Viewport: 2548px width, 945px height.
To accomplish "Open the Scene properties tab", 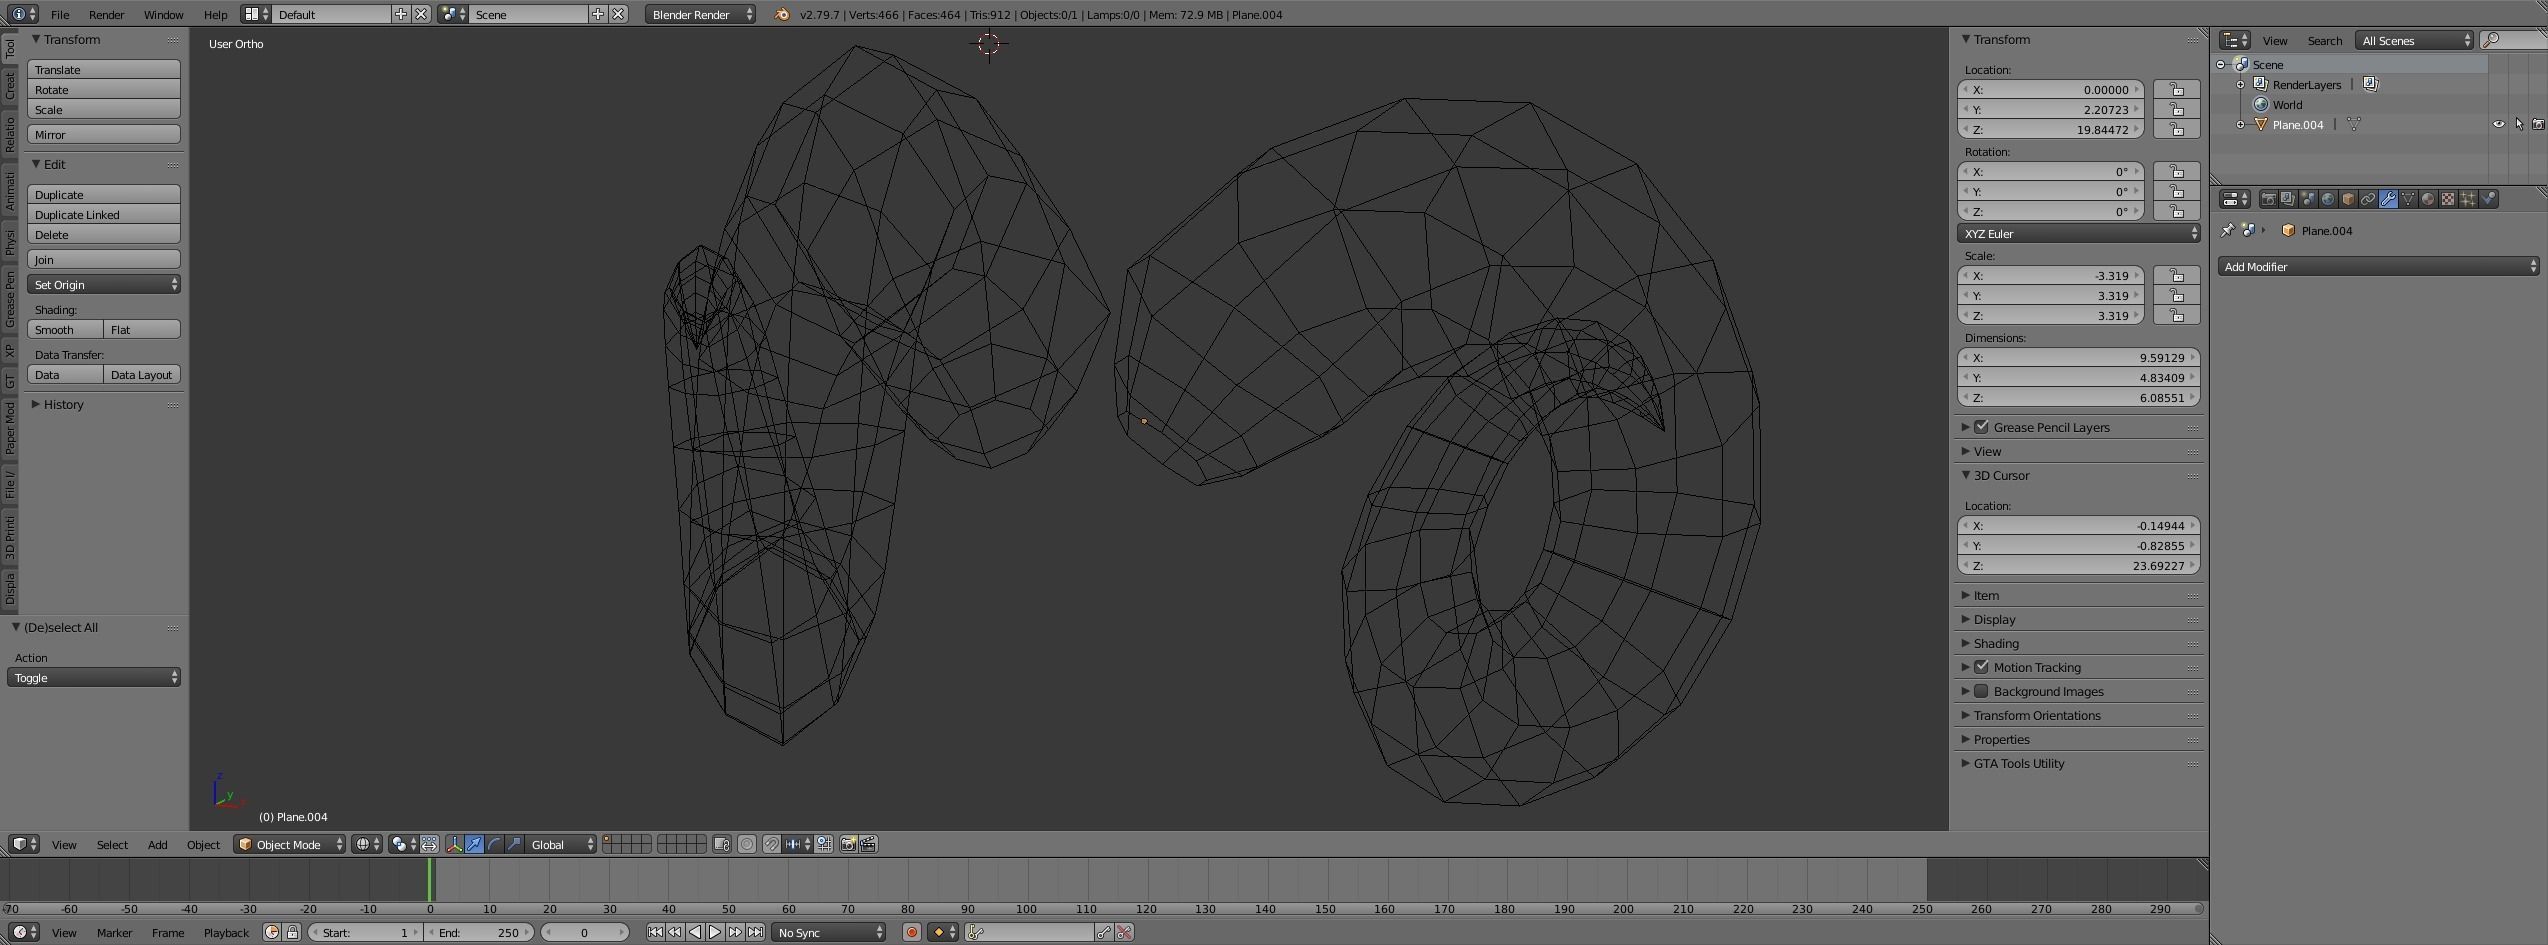I will 2308,199.
